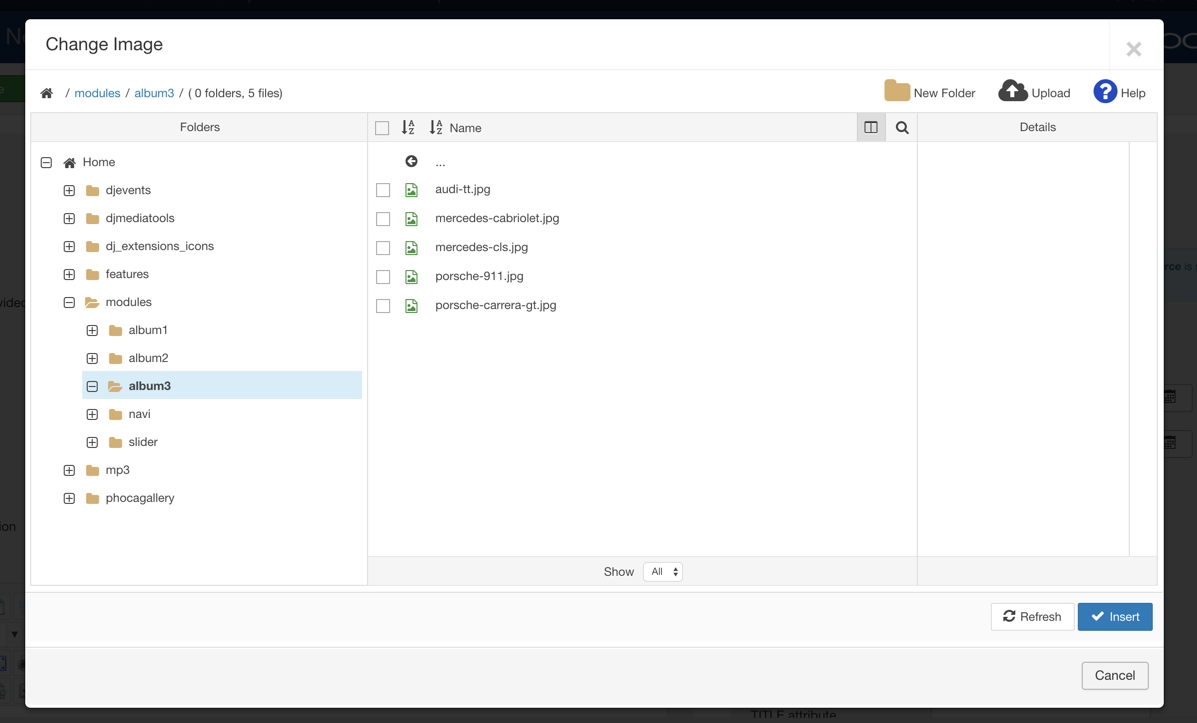
Task: Sort by Name using A-Z icon
Action: pyautogui.click(x=436, y=127)
